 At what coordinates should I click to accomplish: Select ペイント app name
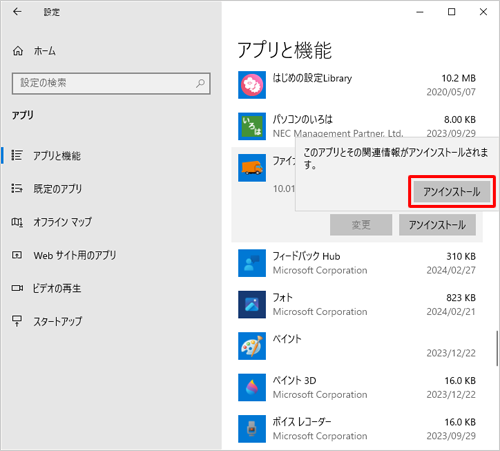pos(287,339)
